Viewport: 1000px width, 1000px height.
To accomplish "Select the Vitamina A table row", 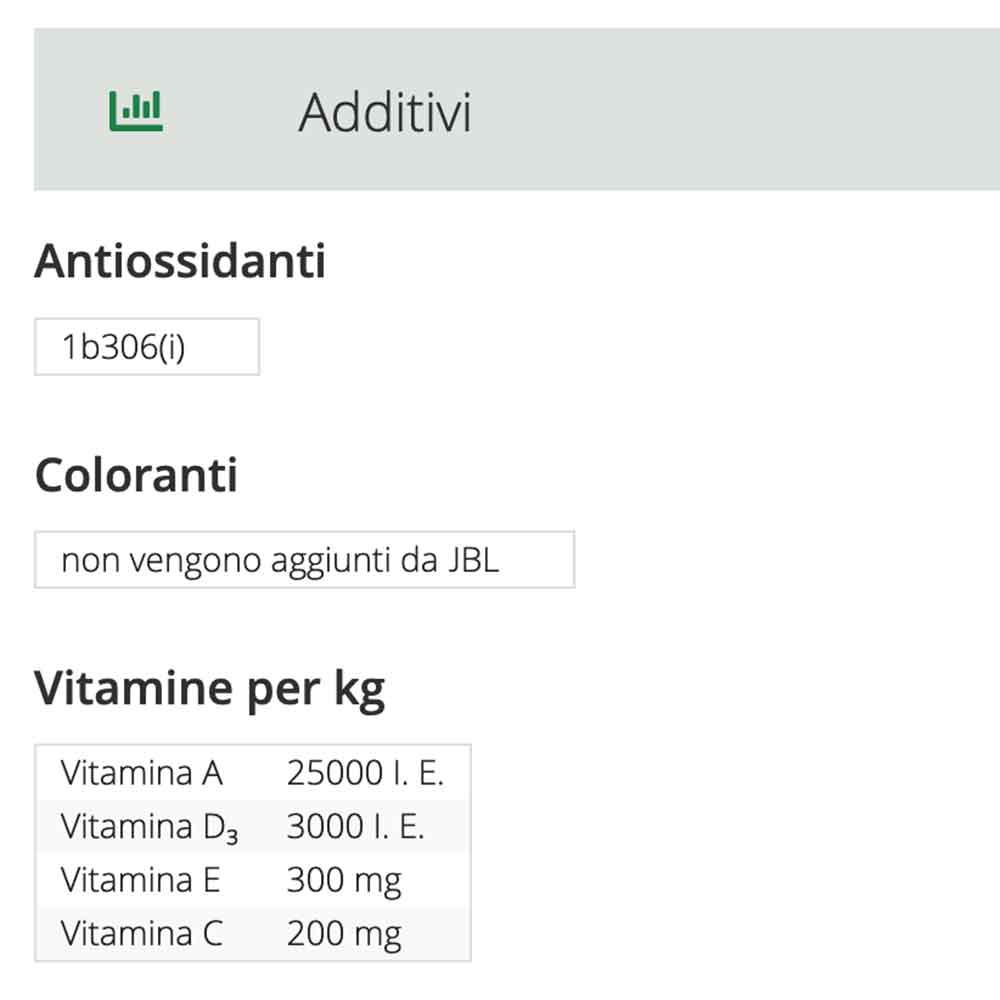I will (x=145, y=771).
